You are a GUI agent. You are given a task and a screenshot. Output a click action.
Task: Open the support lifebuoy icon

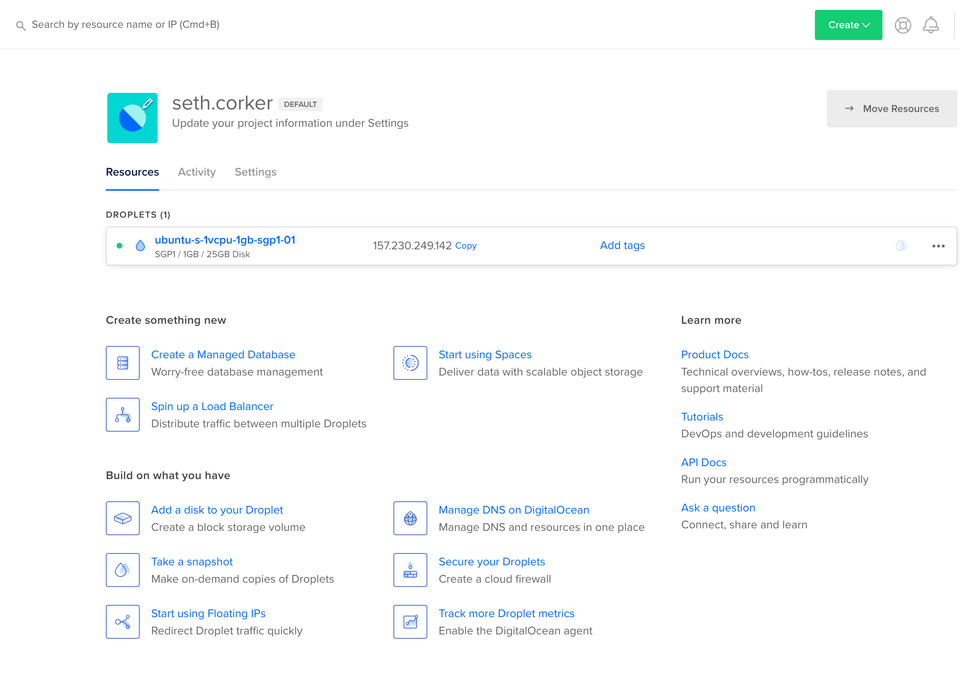click(902, 25)
